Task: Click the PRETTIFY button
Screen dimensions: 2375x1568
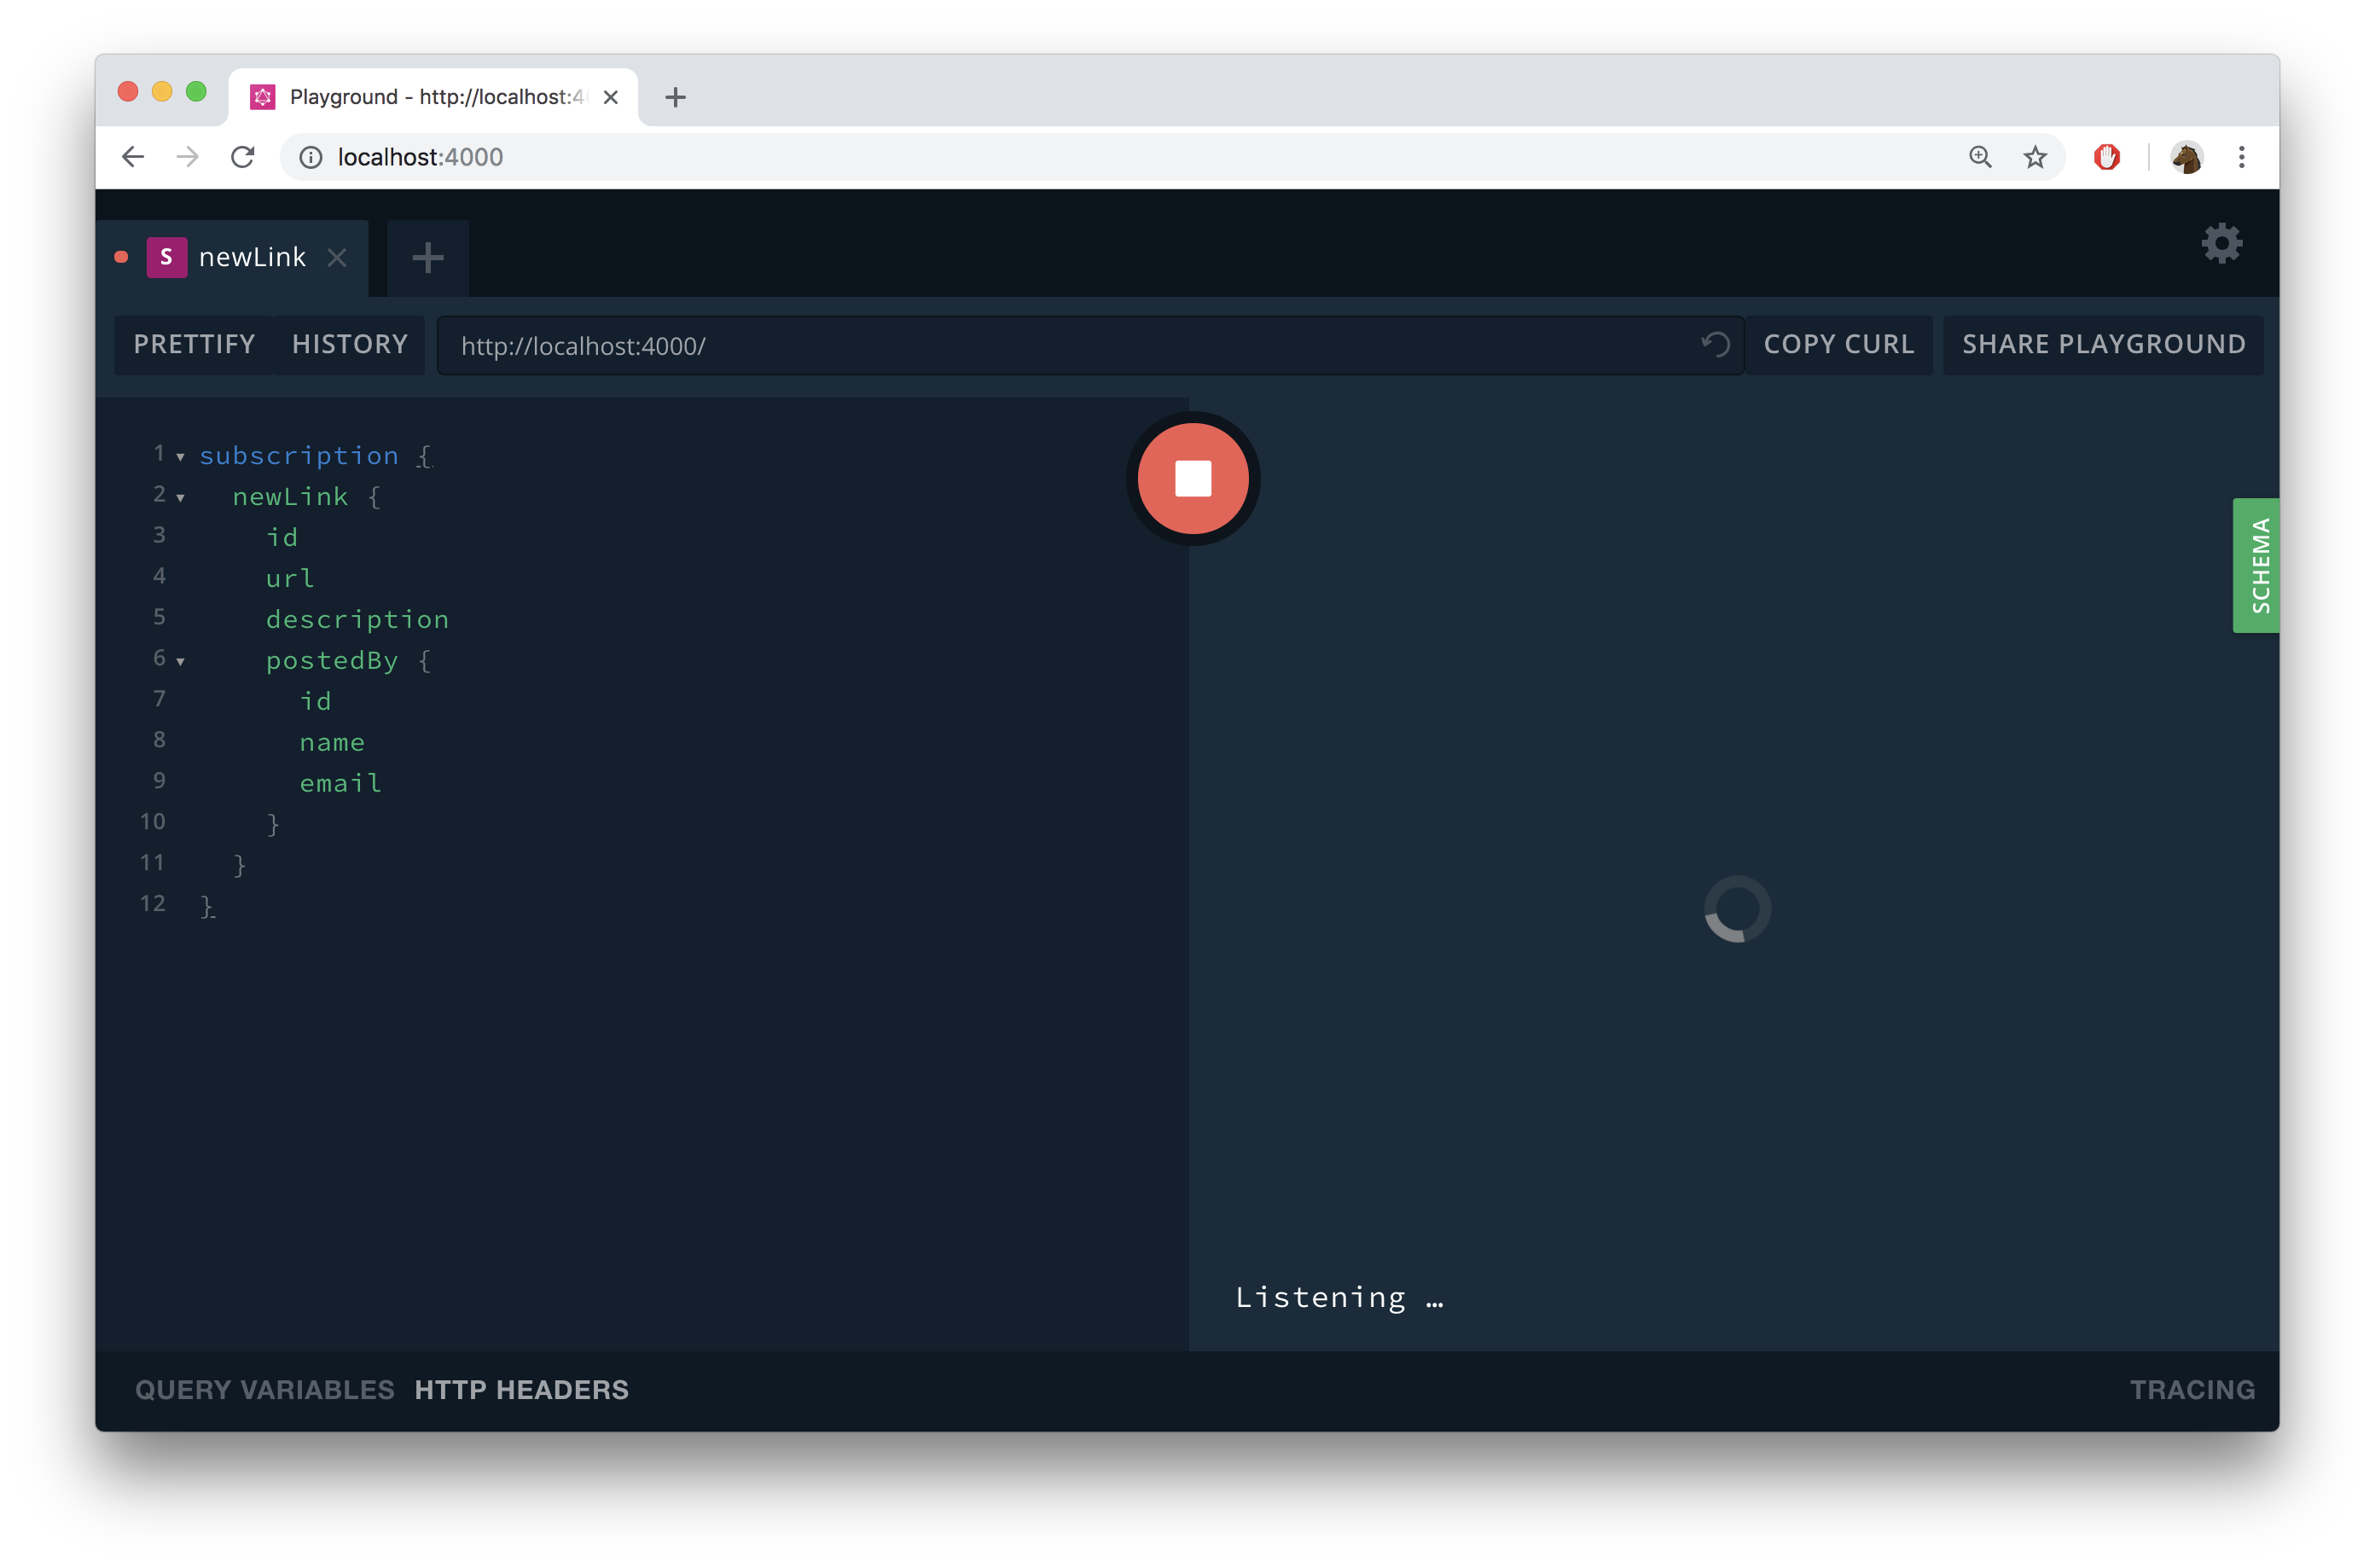Action: (194, 345)
